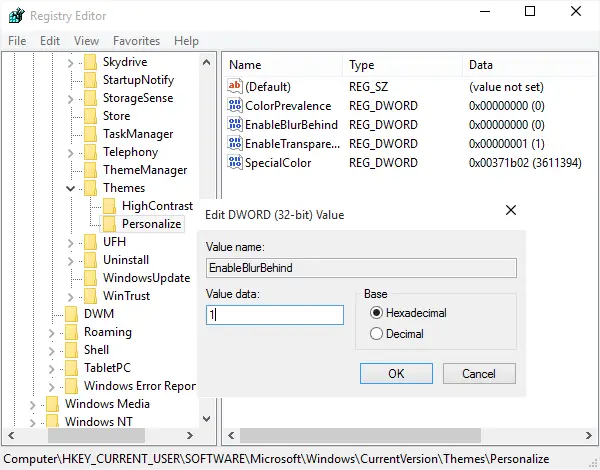Click the SpecialColor DWORD icon

(235, 162)
